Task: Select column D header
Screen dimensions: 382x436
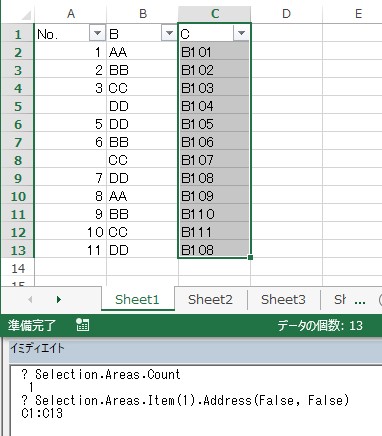Action: pyautogui.click(x=286, y=14)
